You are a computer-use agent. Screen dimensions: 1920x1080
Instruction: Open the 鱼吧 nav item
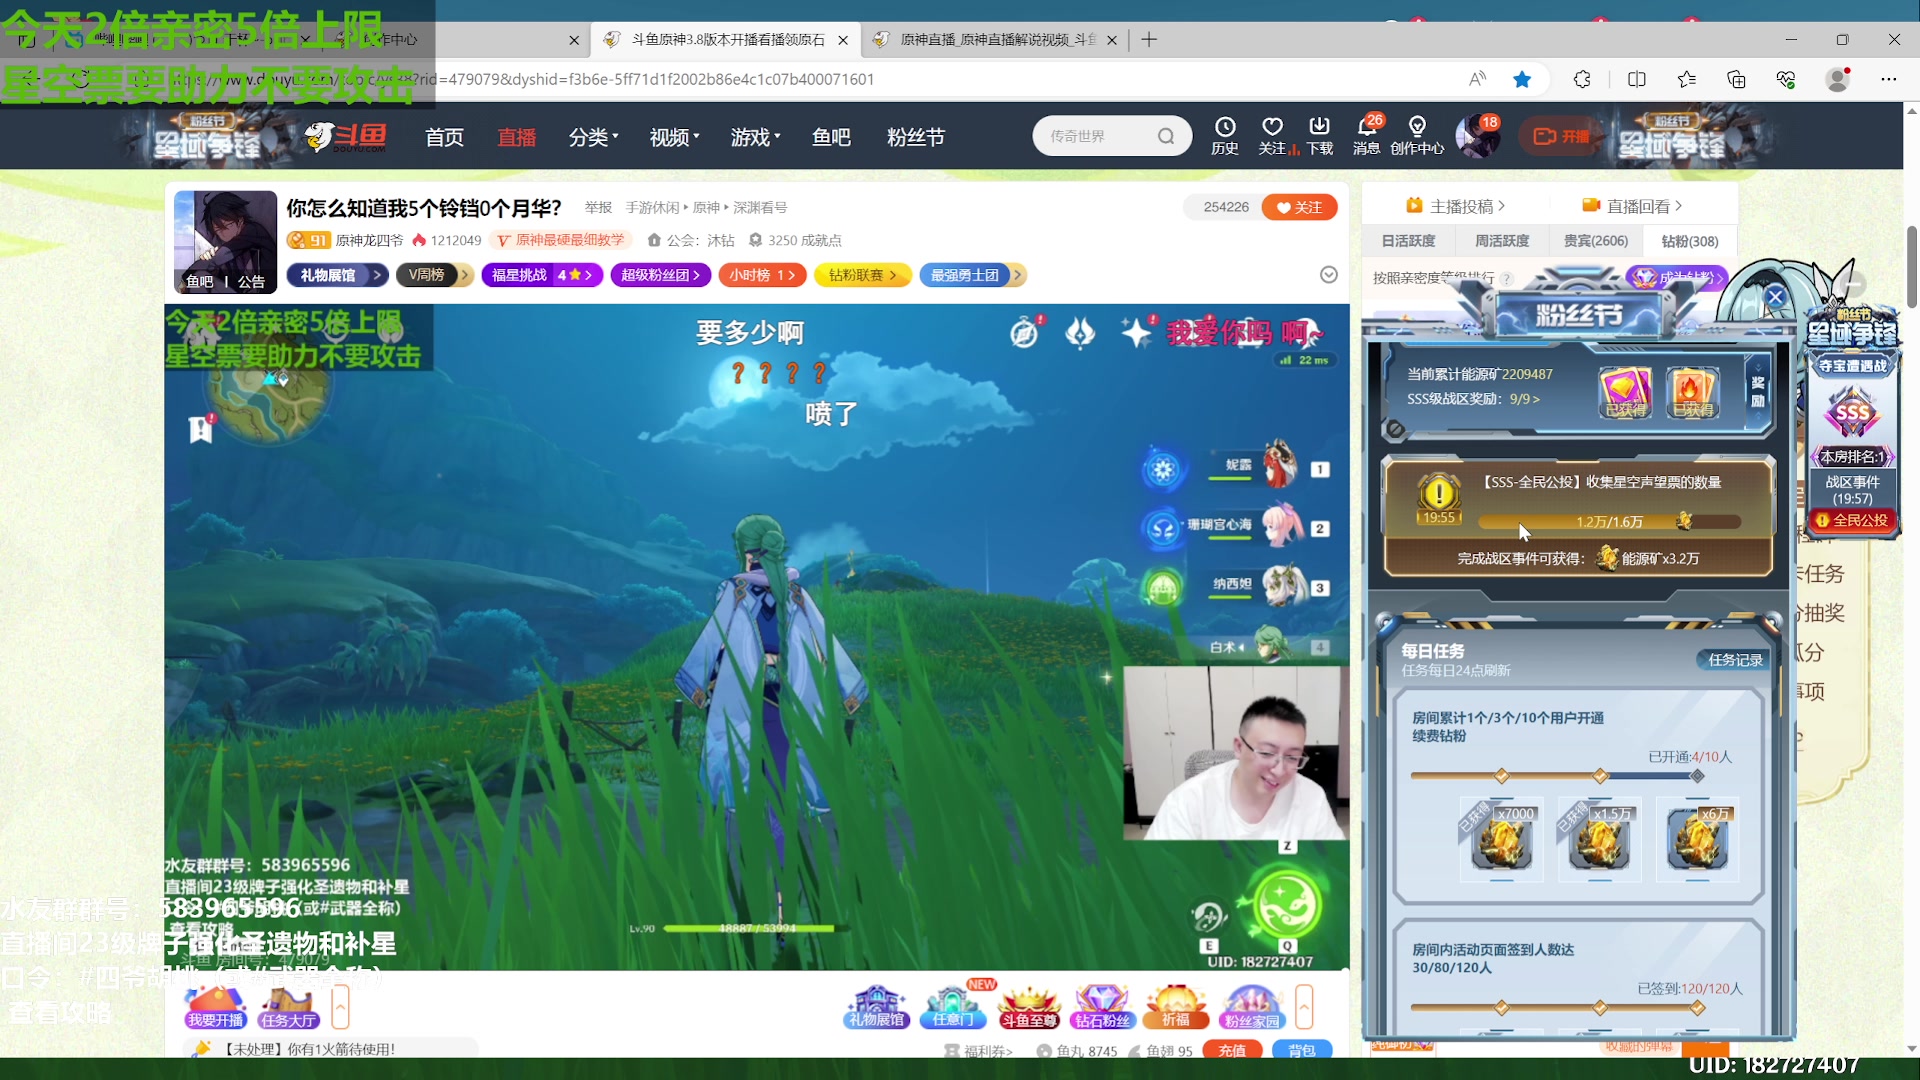coord(831,137)
